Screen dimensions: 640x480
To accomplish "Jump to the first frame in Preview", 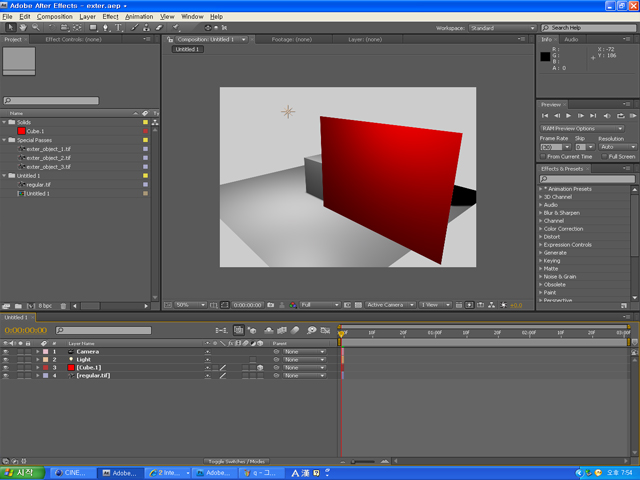I will (x=545, y=116).
